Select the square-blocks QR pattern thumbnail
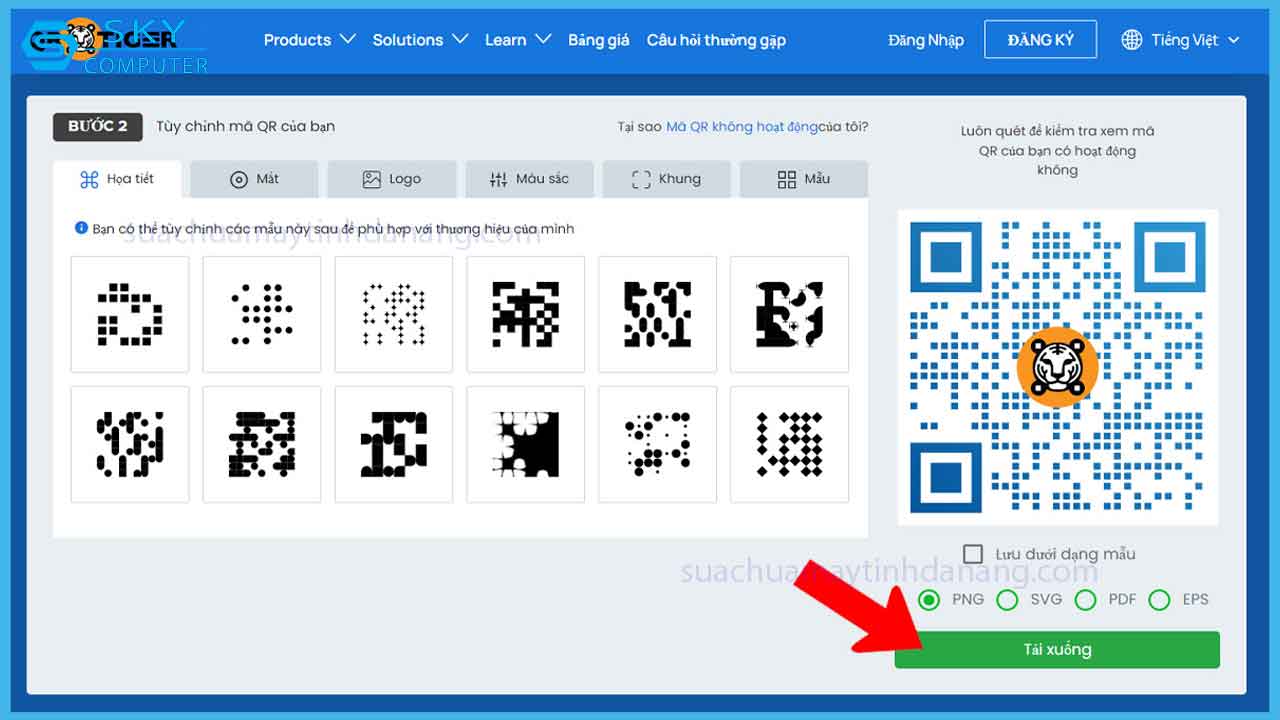1280x720 pixels. [130, 314]
